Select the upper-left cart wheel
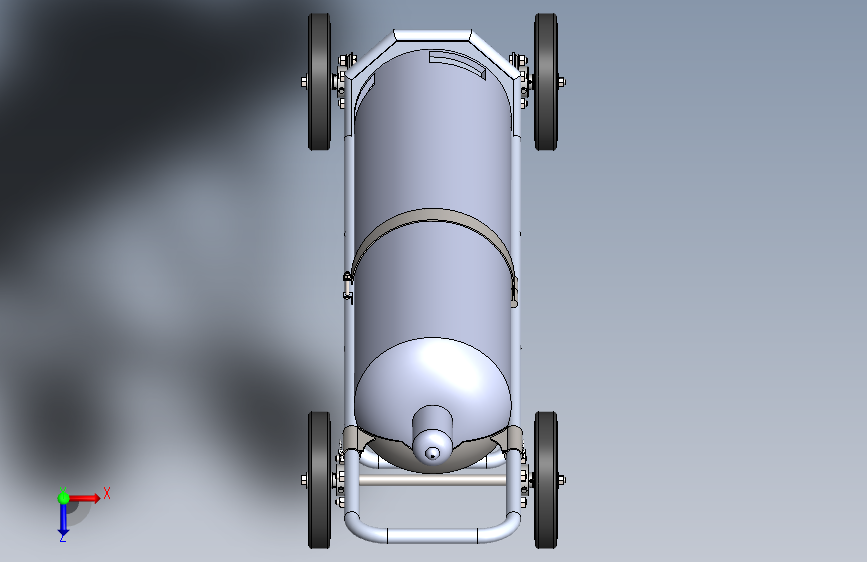This screenshot has width=867, height=562. click(319, 82)
